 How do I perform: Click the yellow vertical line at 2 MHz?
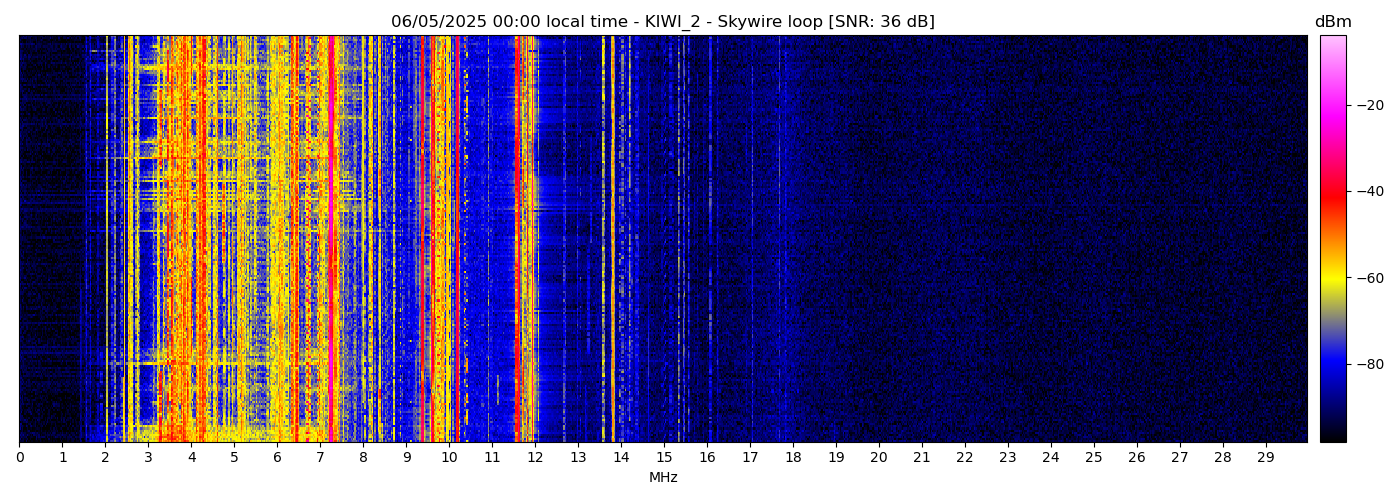click(x=106, y=240)
